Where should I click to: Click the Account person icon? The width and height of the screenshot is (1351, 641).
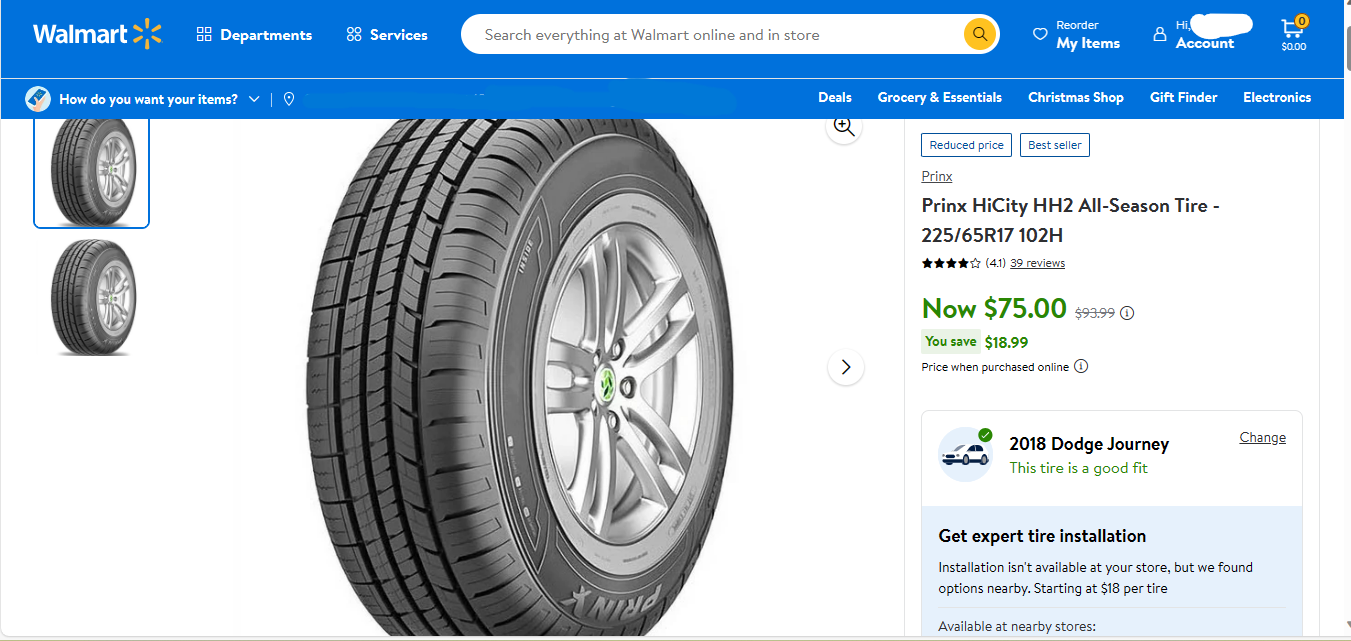click(1160, 34)
